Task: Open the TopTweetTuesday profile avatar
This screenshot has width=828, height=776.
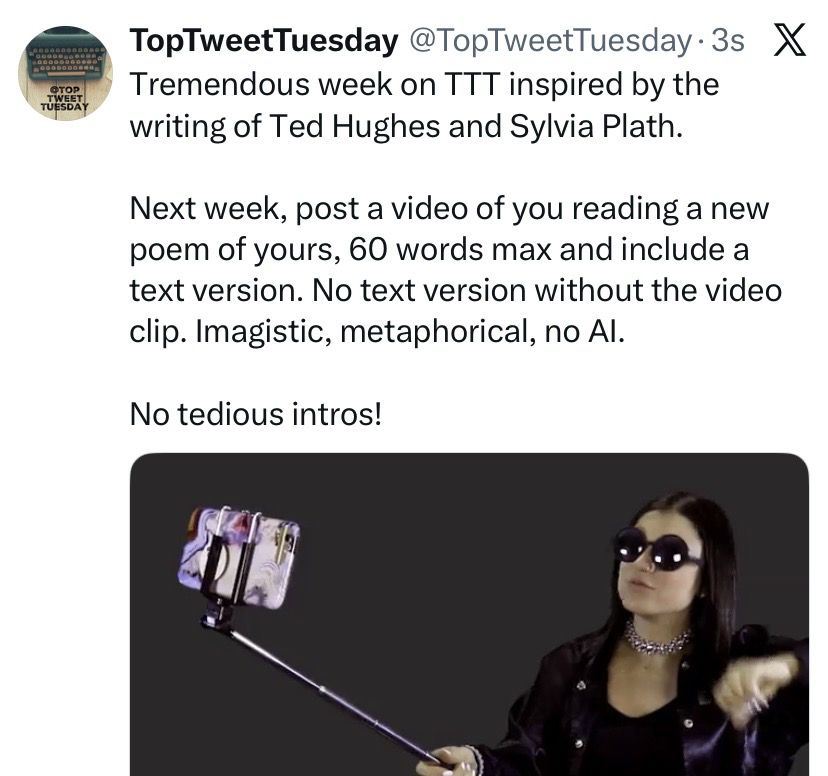Action: click(x=66, y=75)
